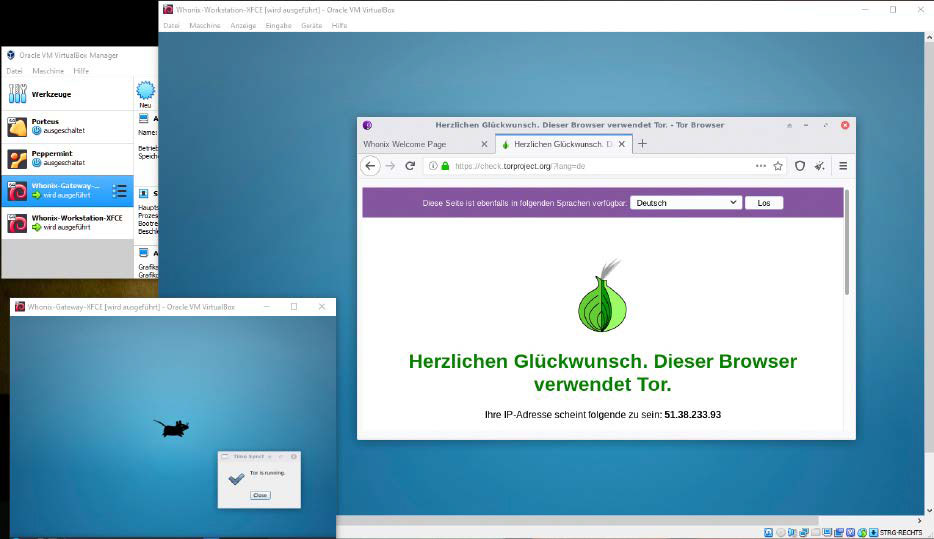934x539 pixels.
Task: Open Eingabe menu in Workstation VM window
Action: tap(278, 26)
